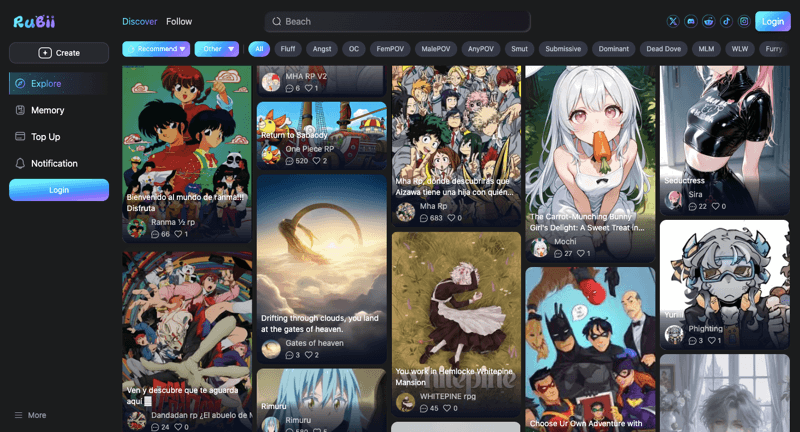The height and width of the screenshot is (432, 800).
Task: Open the Instagram social icon
Action: pyautogui.click(x=743, y=21)
